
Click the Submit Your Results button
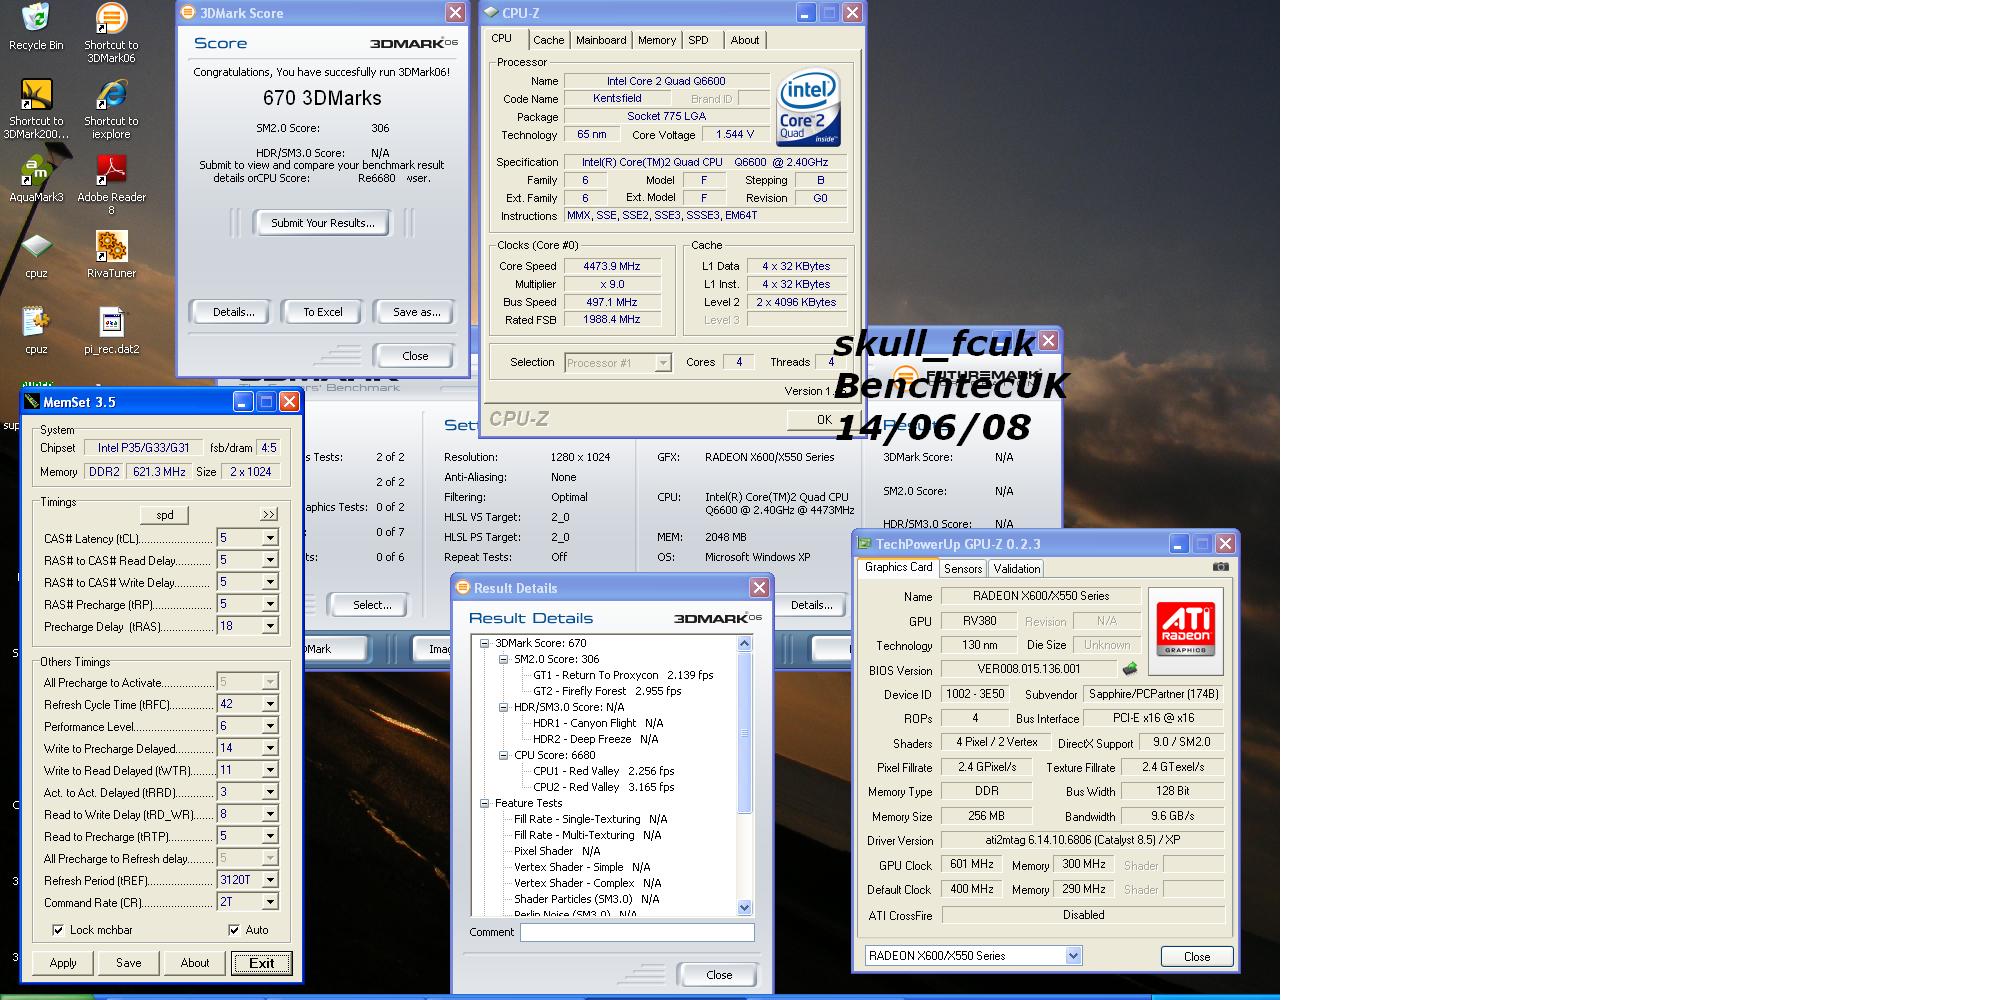[x=323, y=223]
